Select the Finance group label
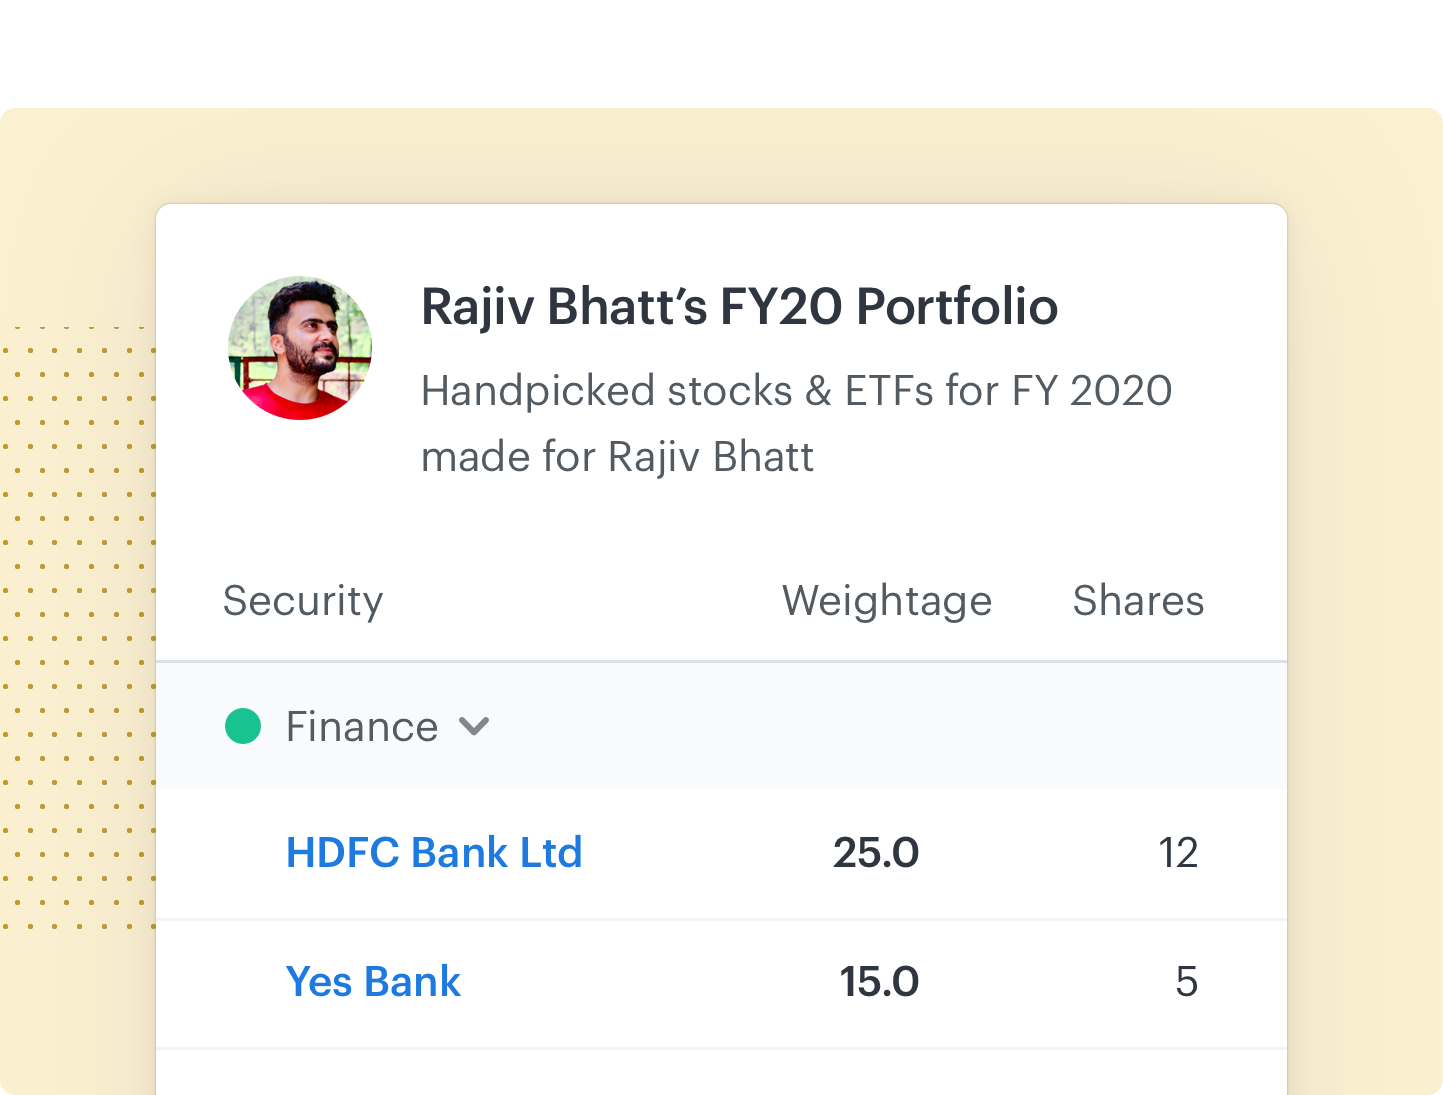Image resolution: width=1443 pixels, height=1095 pixels. [362, 727]
